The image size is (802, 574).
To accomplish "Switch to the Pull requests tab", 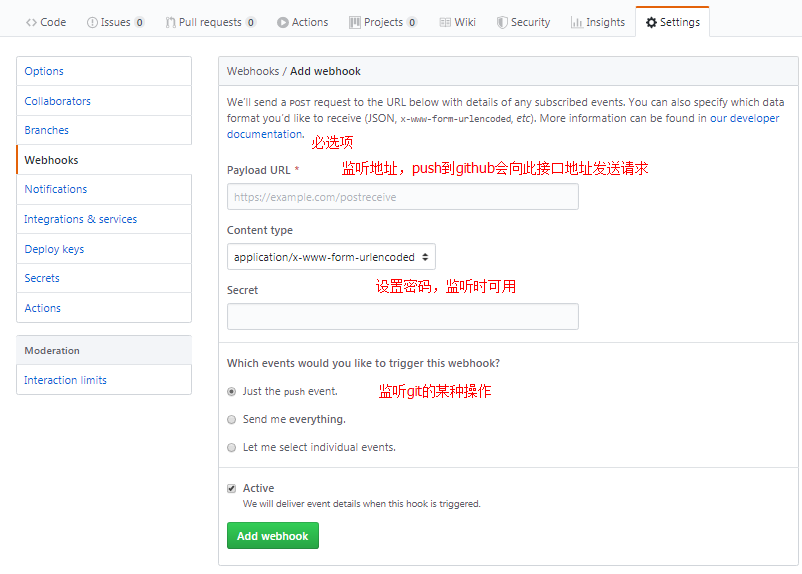I will tap(210, 23).
